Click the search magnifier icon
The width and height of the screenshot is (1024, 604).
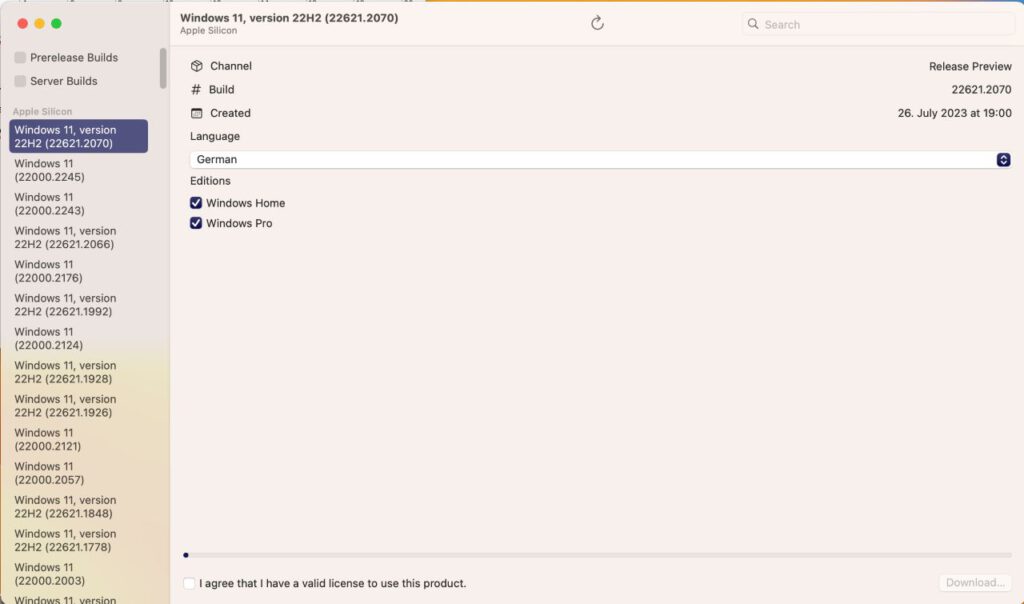tap(753, 24)
